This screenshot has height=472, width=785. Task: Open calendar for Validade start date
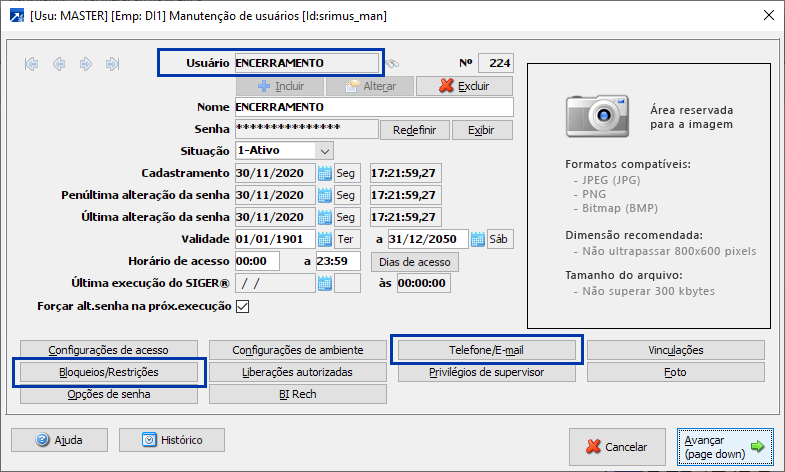(324, 239)
